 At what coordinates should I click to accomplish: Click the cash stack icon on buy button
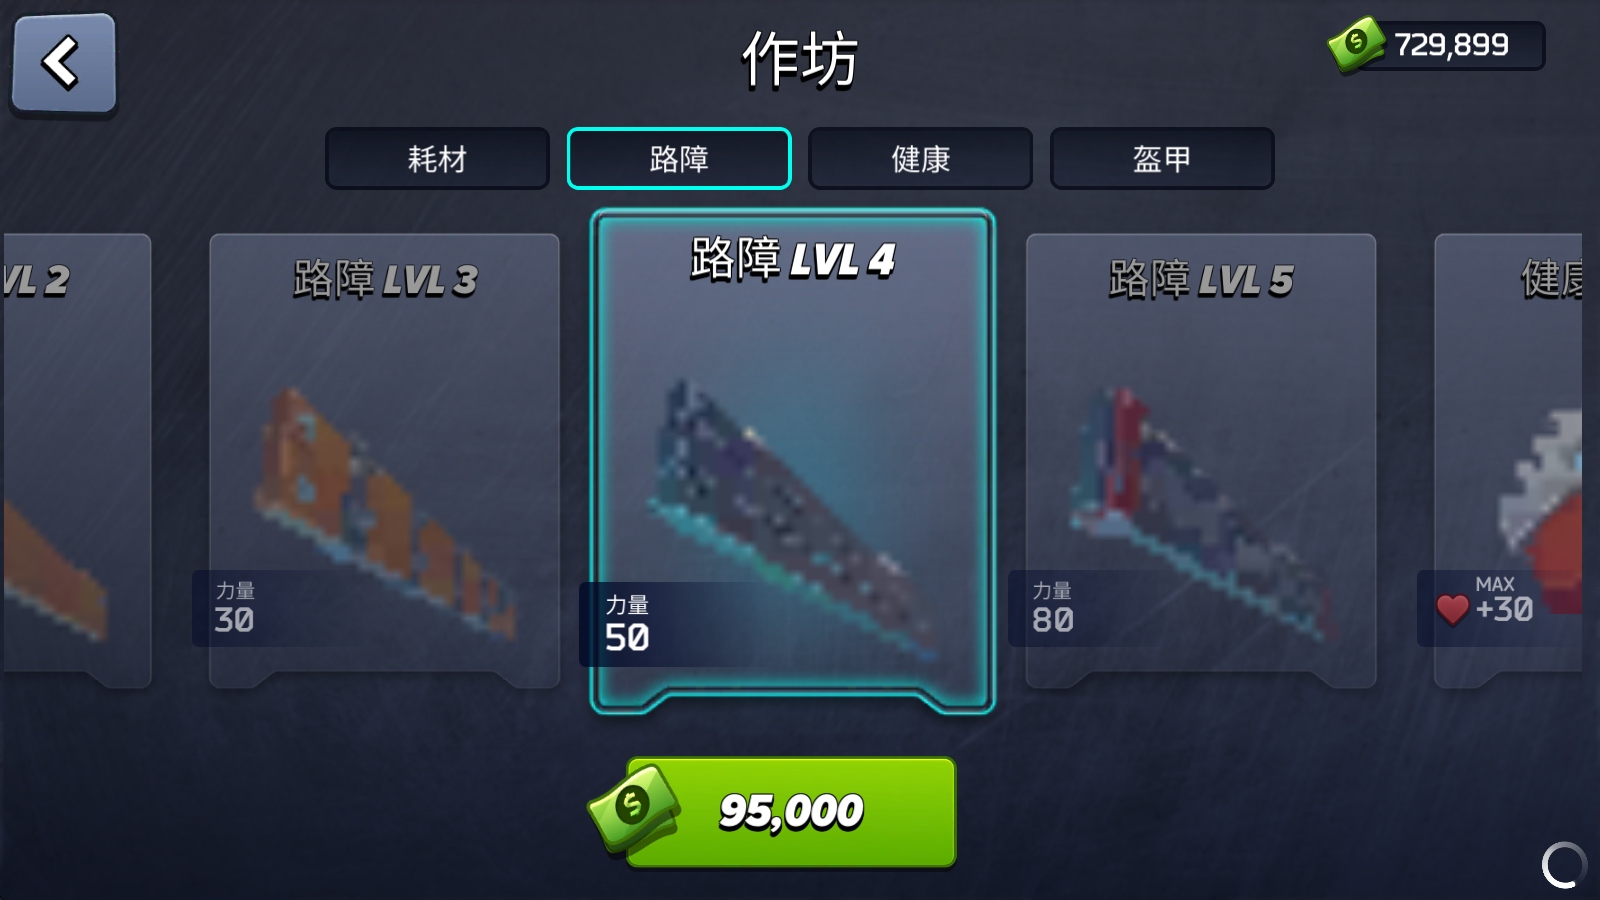pos(634,808)
